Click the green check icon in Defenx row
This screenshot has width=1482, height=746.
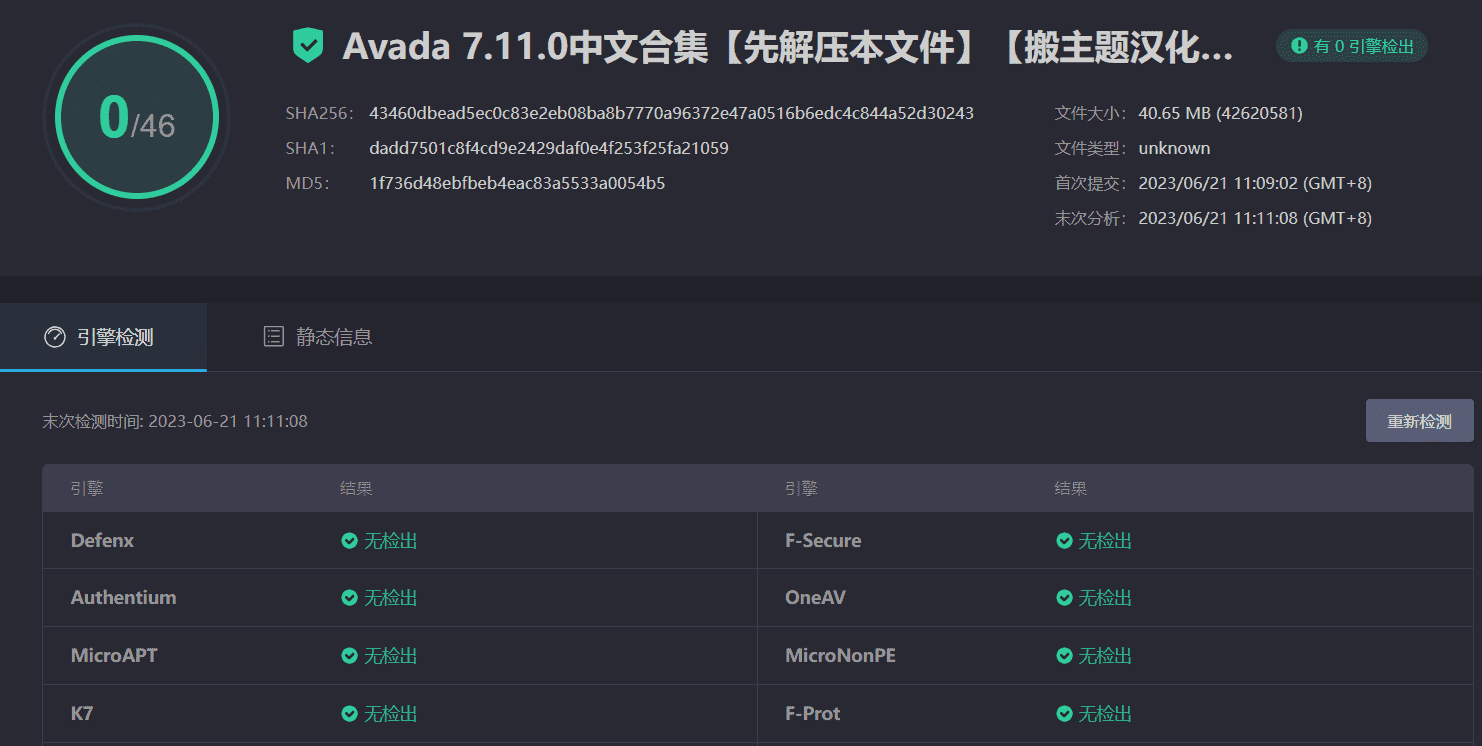(x=349, y=541)
